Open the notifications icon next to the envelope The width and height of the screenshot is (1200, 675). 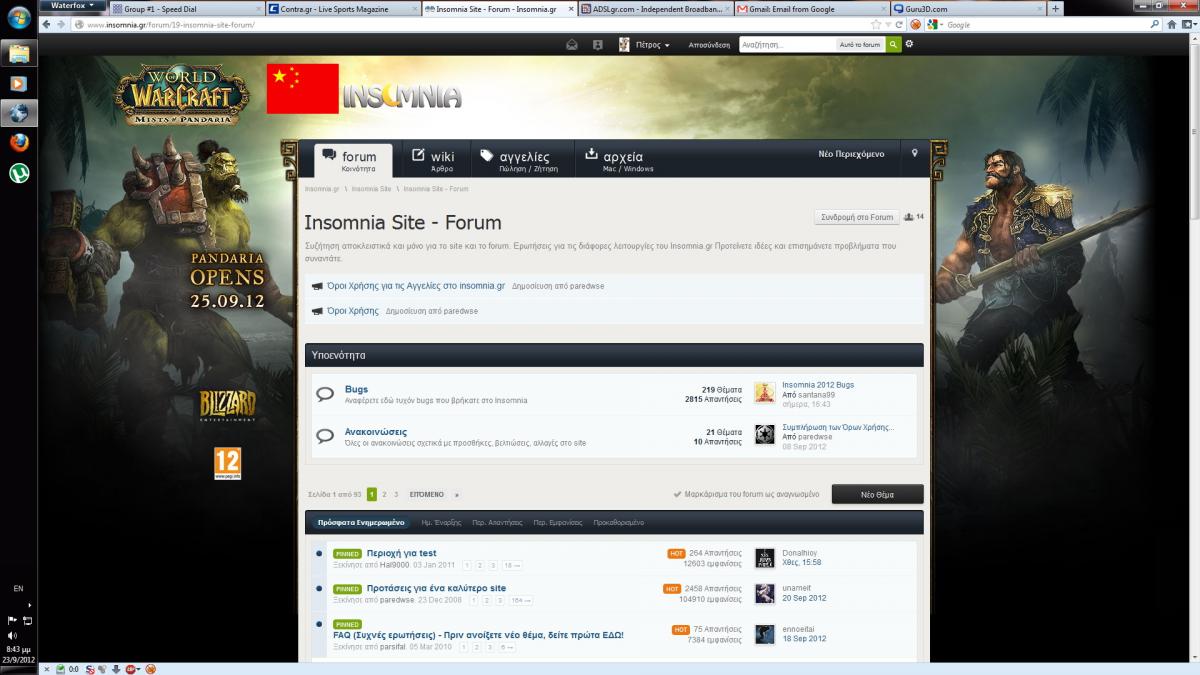pos(597,44)
